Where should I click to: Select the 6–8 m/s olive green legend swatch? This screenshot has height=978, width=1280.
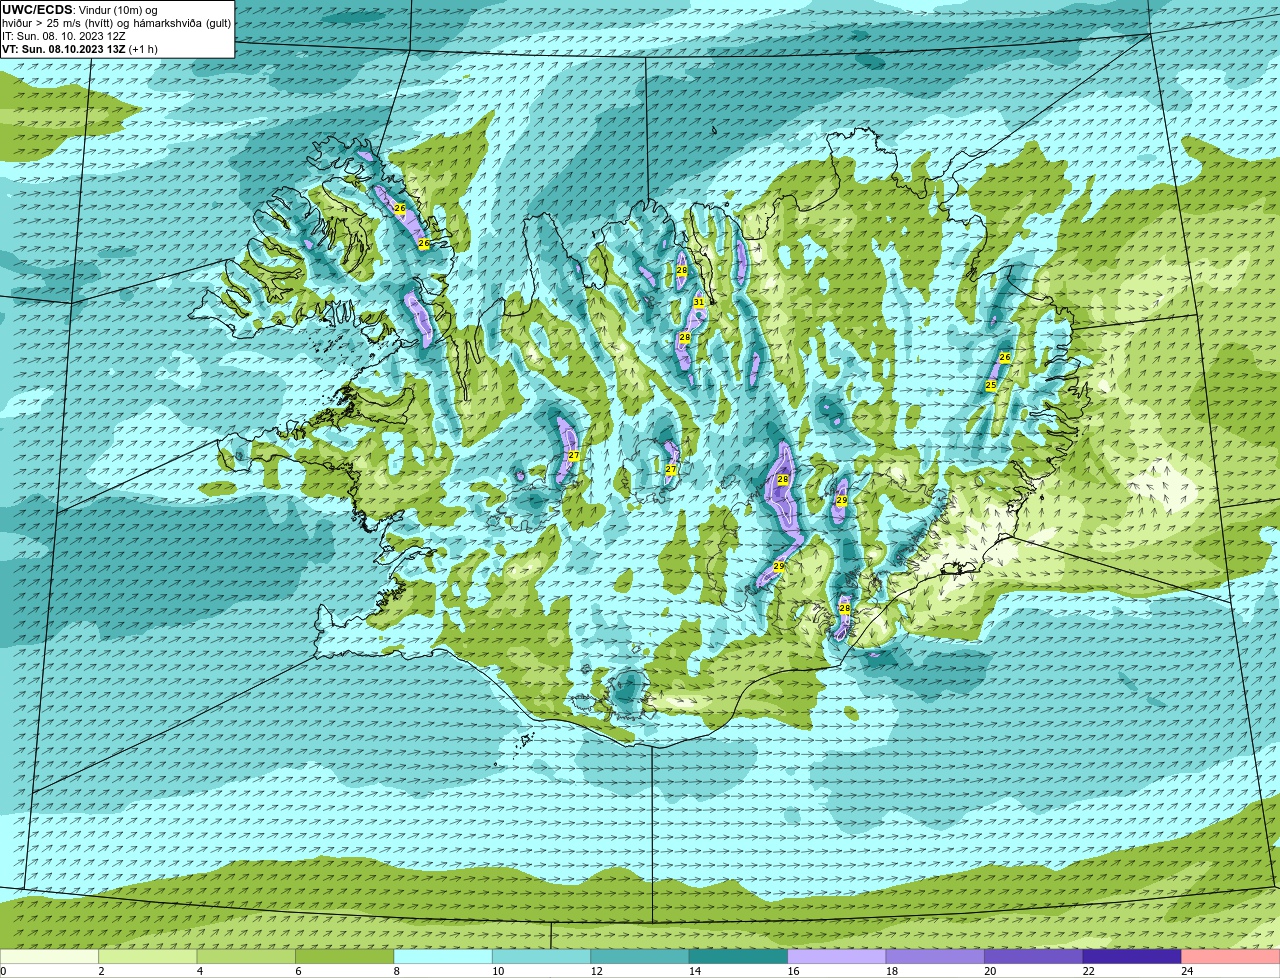tap(346, 957)
